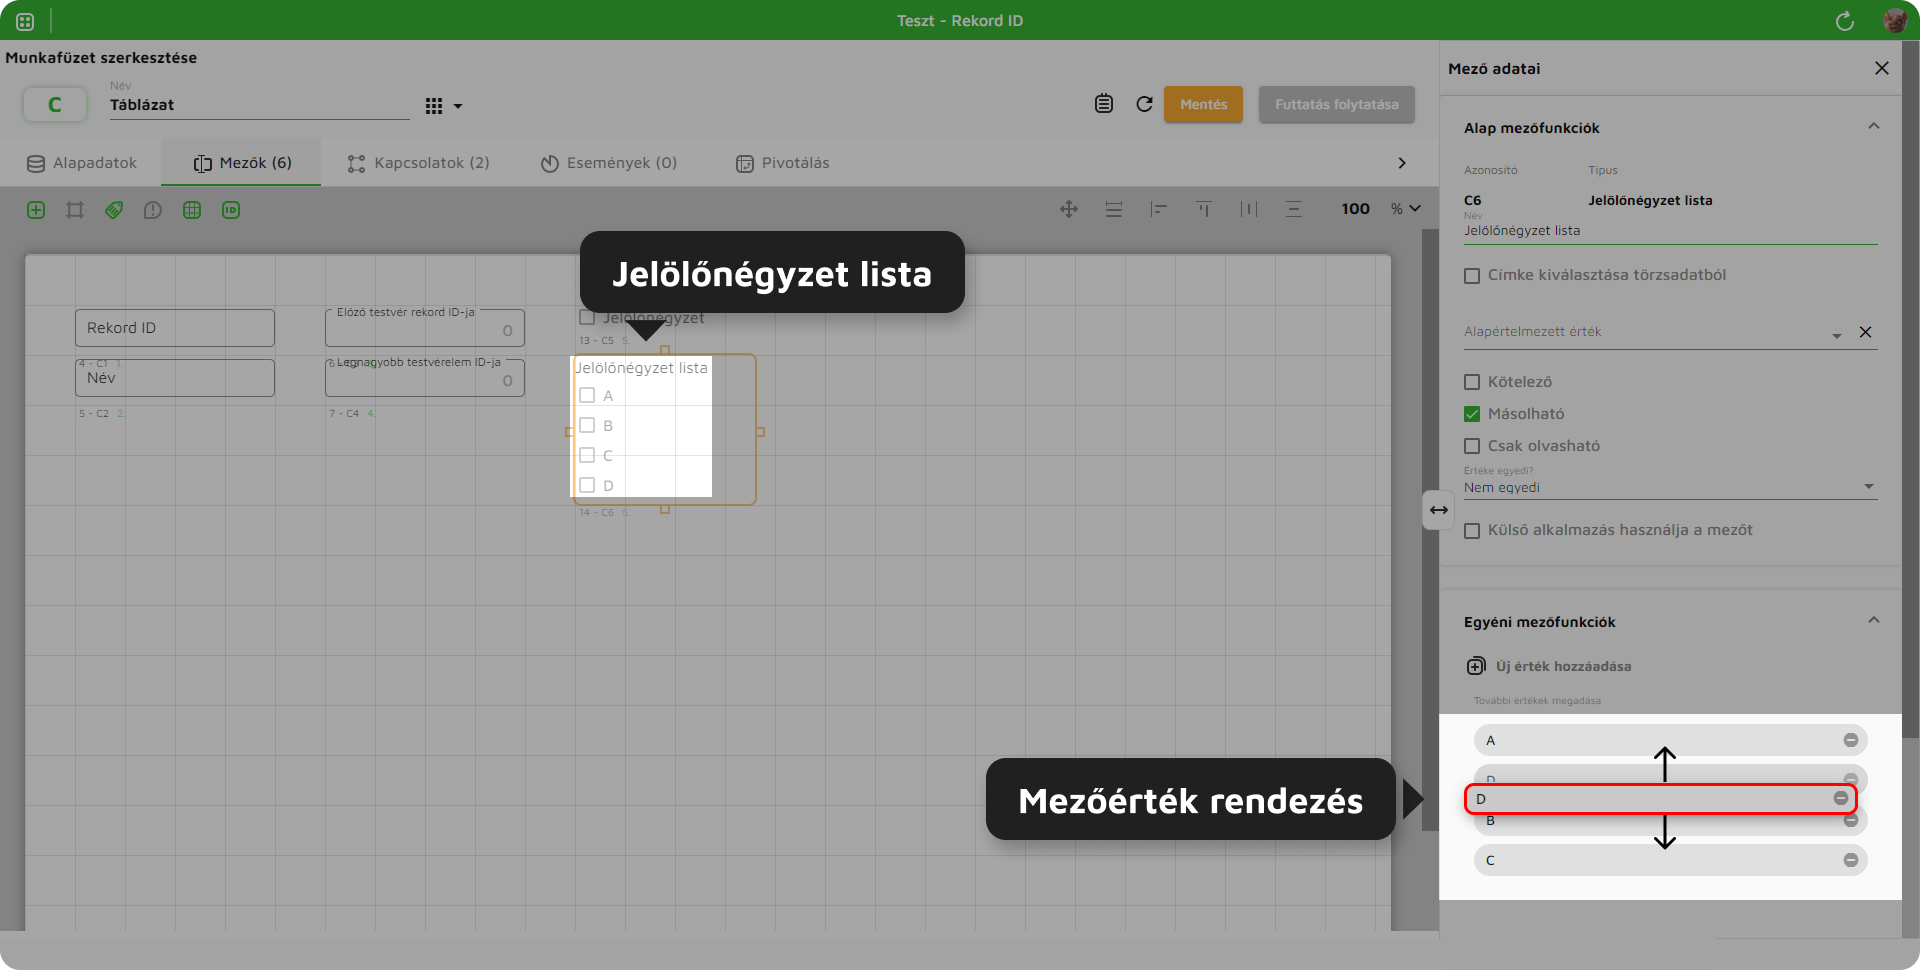Collapse the Egyéni mezőfunkciók section

[1874, 620]
